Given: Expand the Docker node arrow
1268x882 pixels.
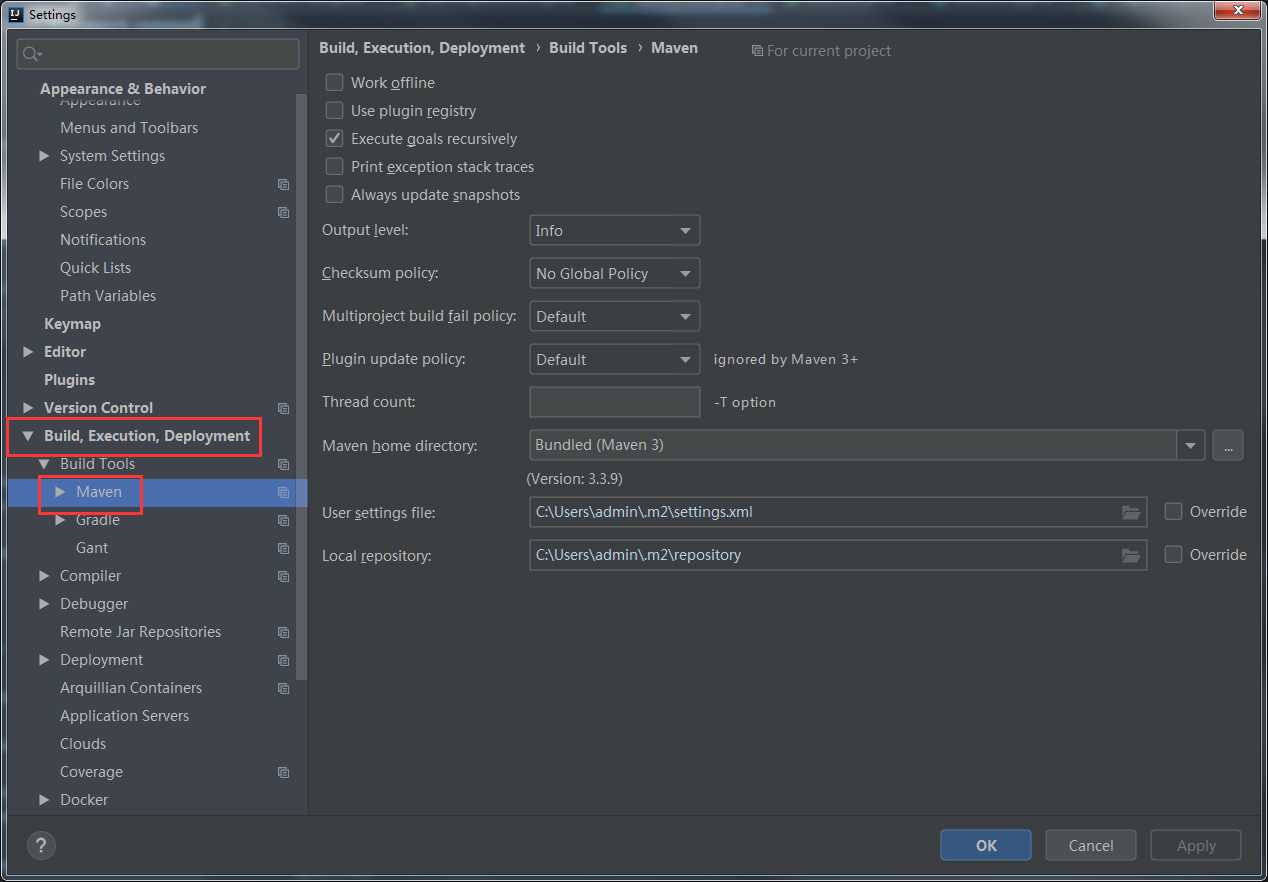Looking at the screenshot, I should click(44, 800).
